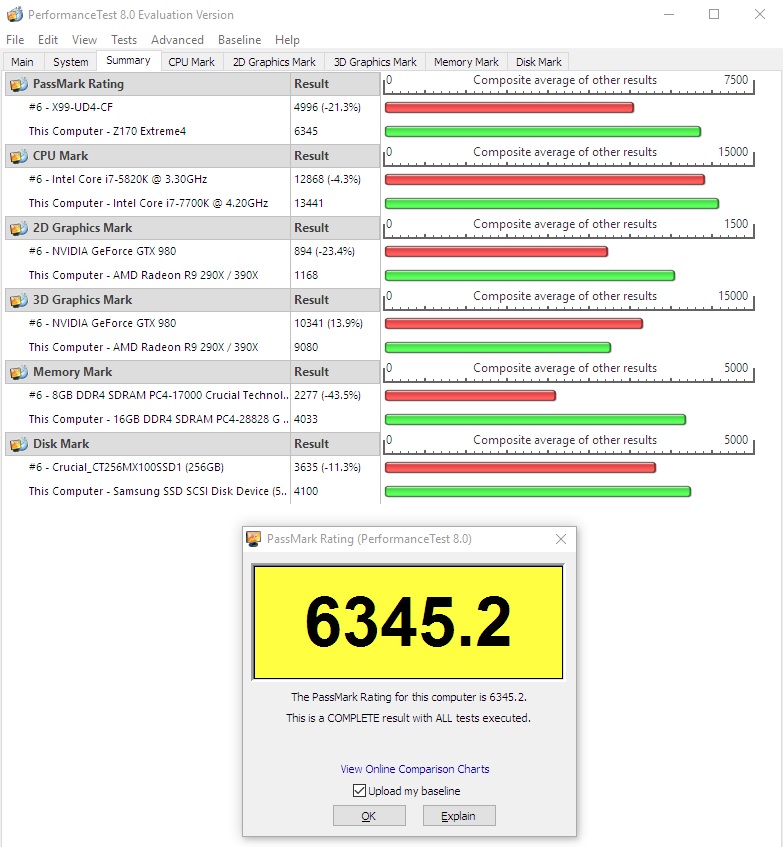Select row #6 - 8GB DDR4 SDRAM PC4-17000
The width and height of the screenshot is (783, 847).
tap(147, 395)
